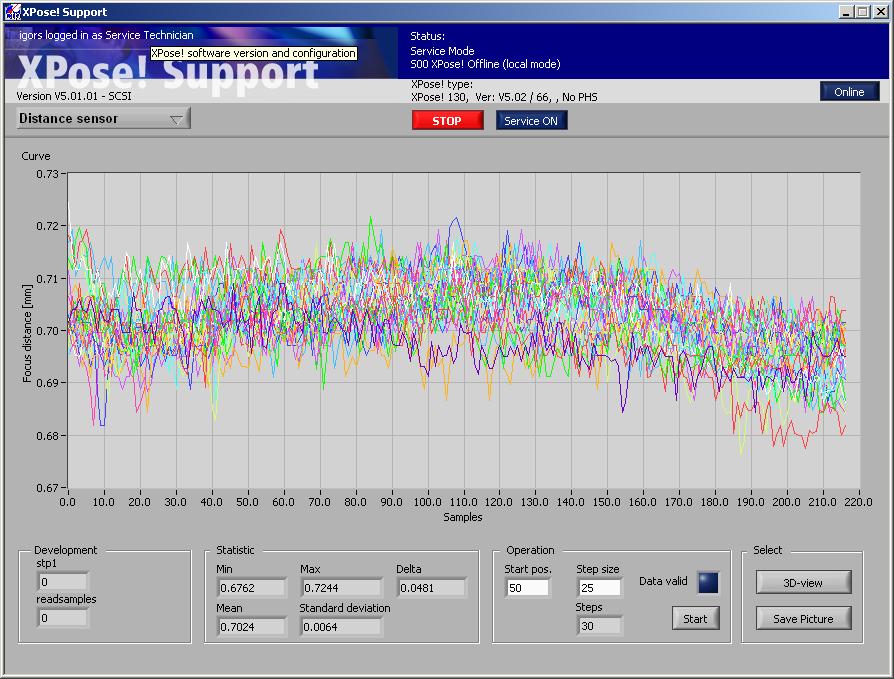Click the Max statistic value 0.7244
The image size is (894, 679).
pos(341,588)
